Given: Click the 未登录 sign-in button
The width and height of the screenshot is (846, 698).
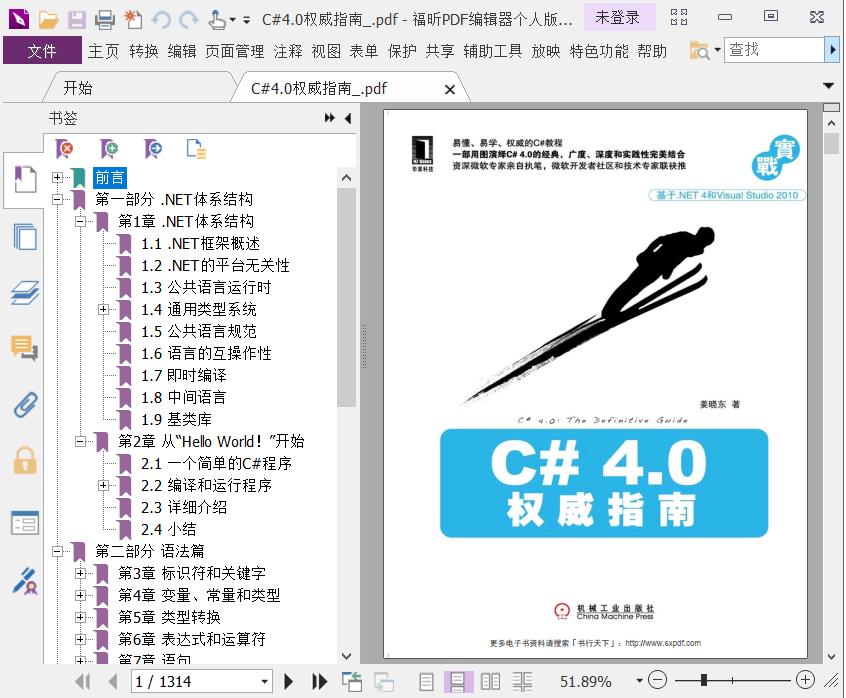Looking at the screenshot, I should click(619, 17).
